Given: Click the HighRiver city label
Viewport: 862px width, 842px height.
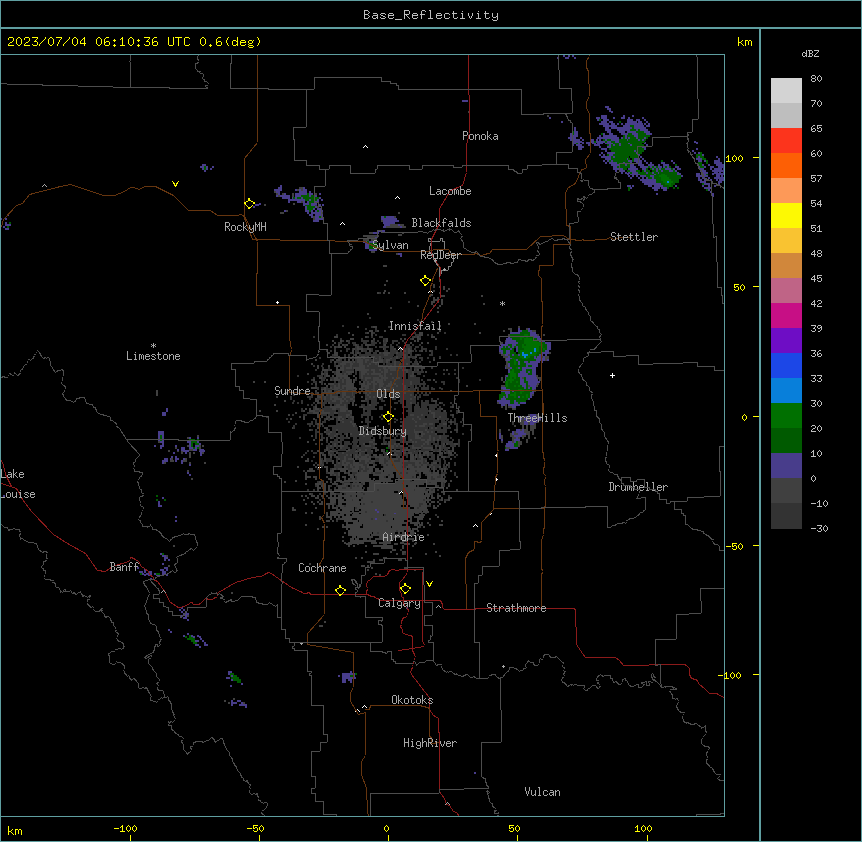Looking at the screenshot, I should tap(430, 743).
